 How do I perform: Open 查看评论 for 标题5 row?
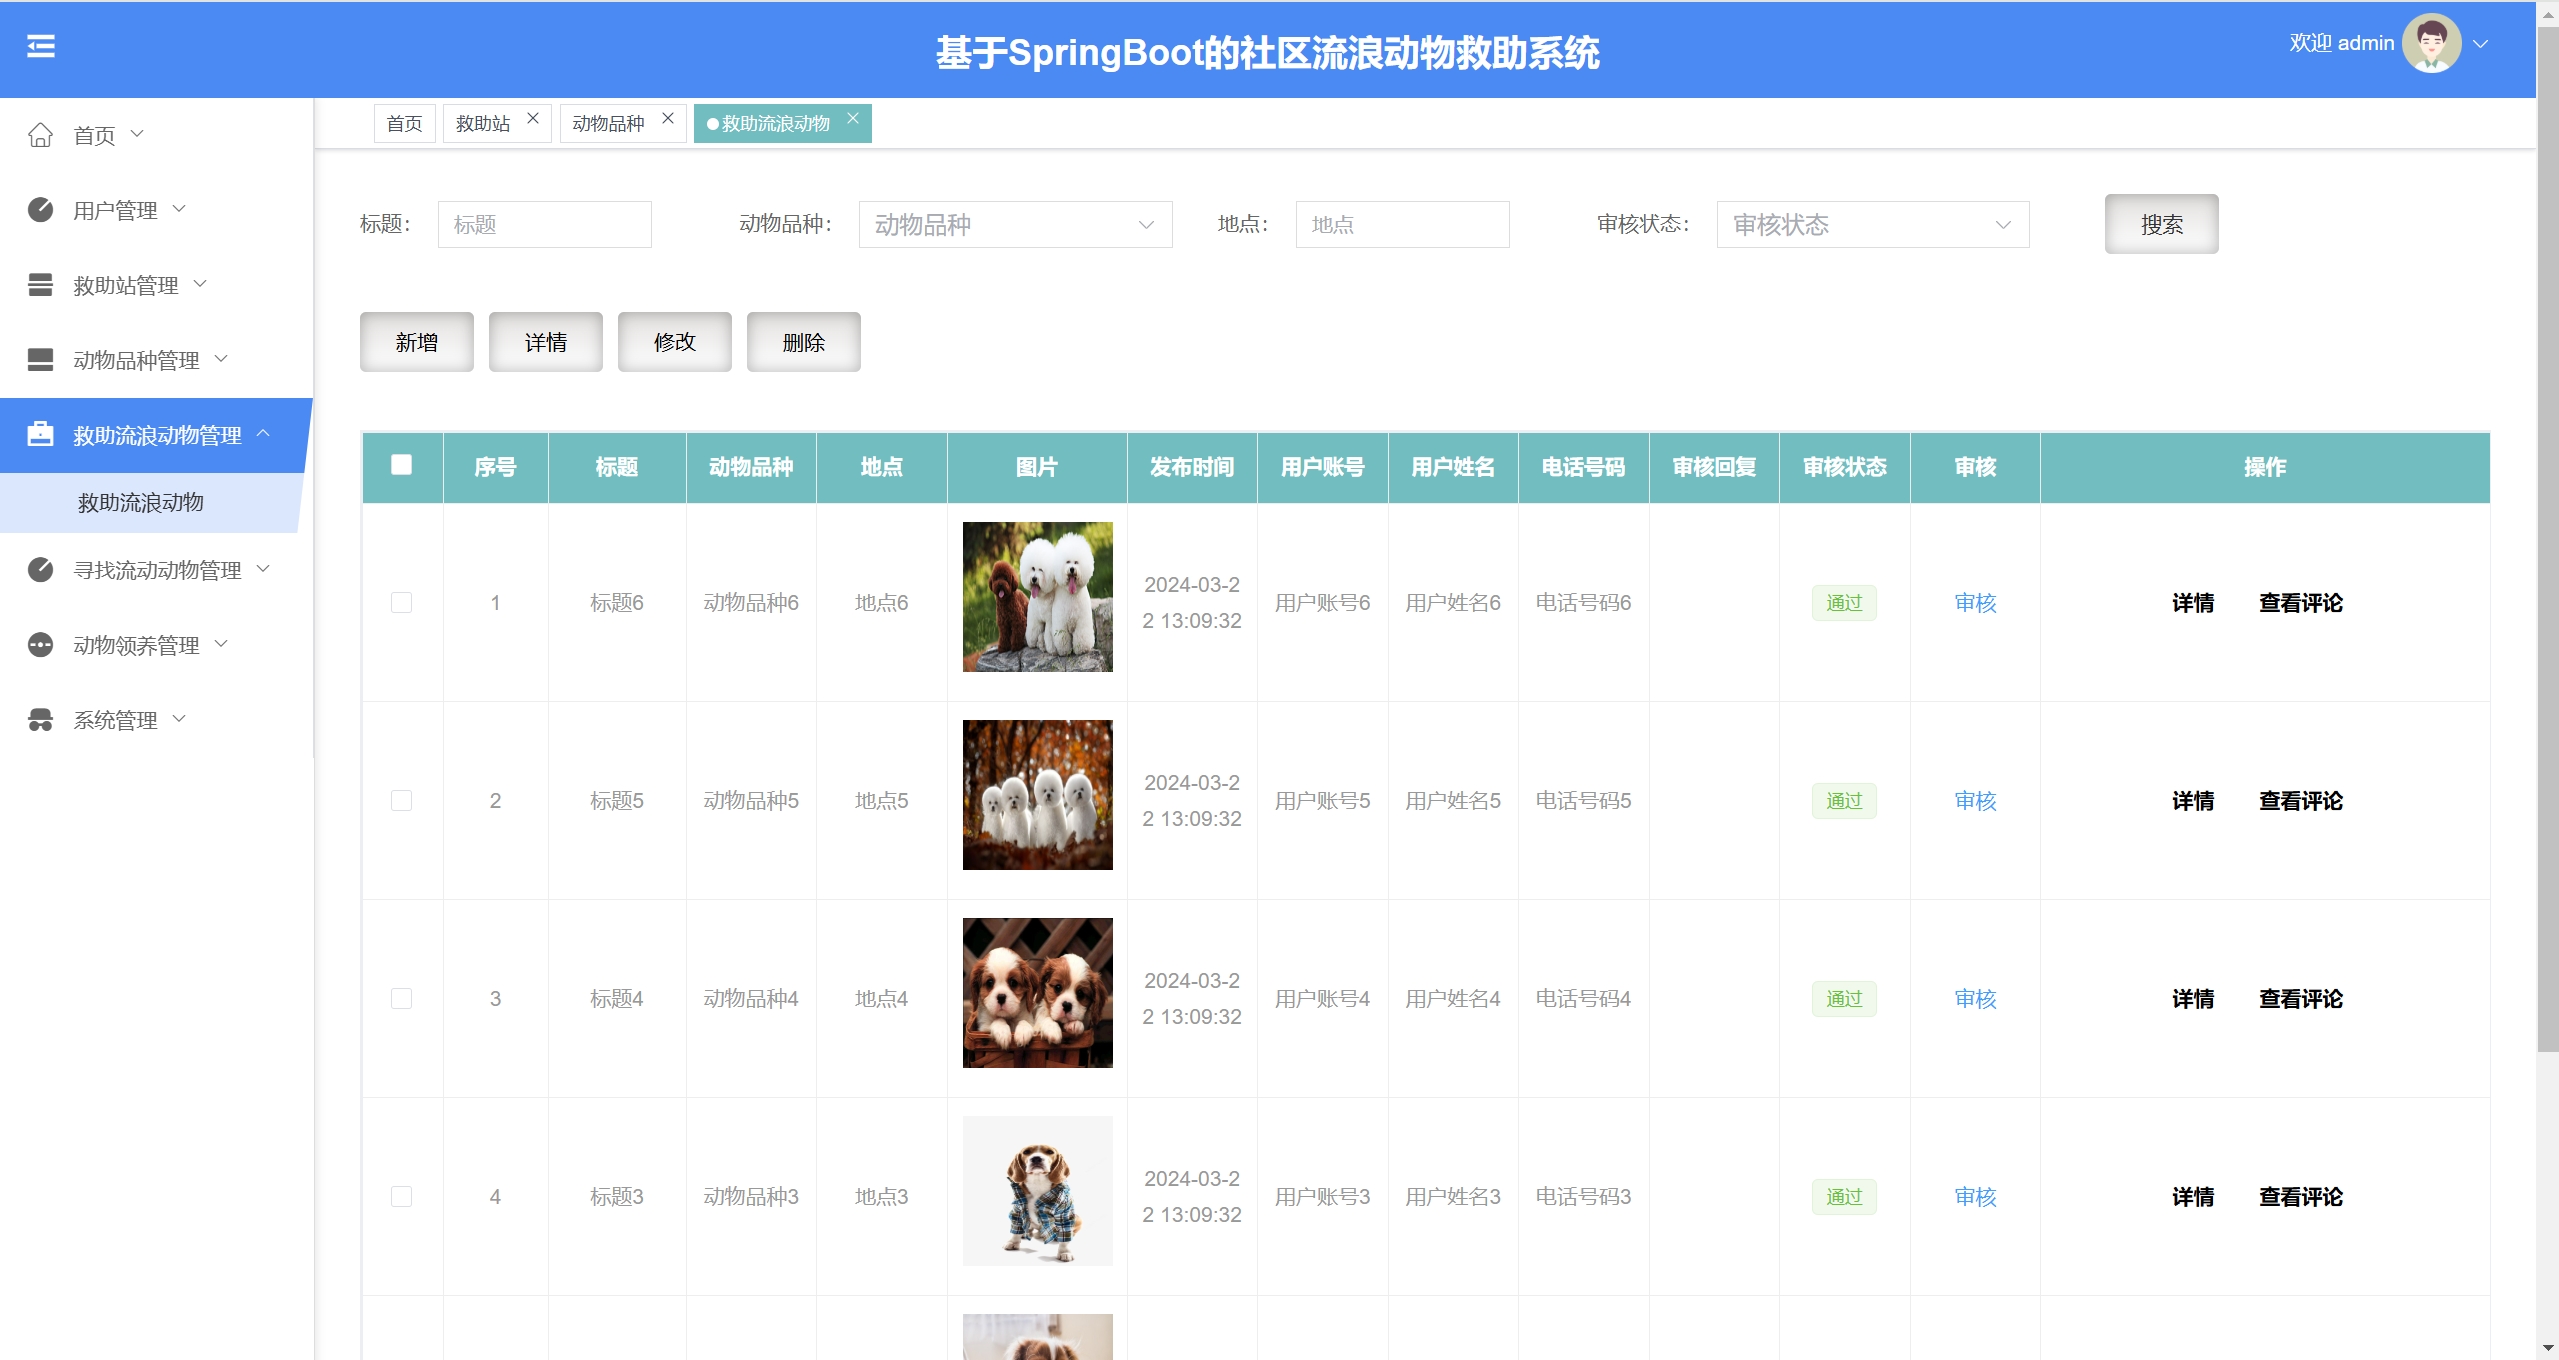(x=2301, y=801)
